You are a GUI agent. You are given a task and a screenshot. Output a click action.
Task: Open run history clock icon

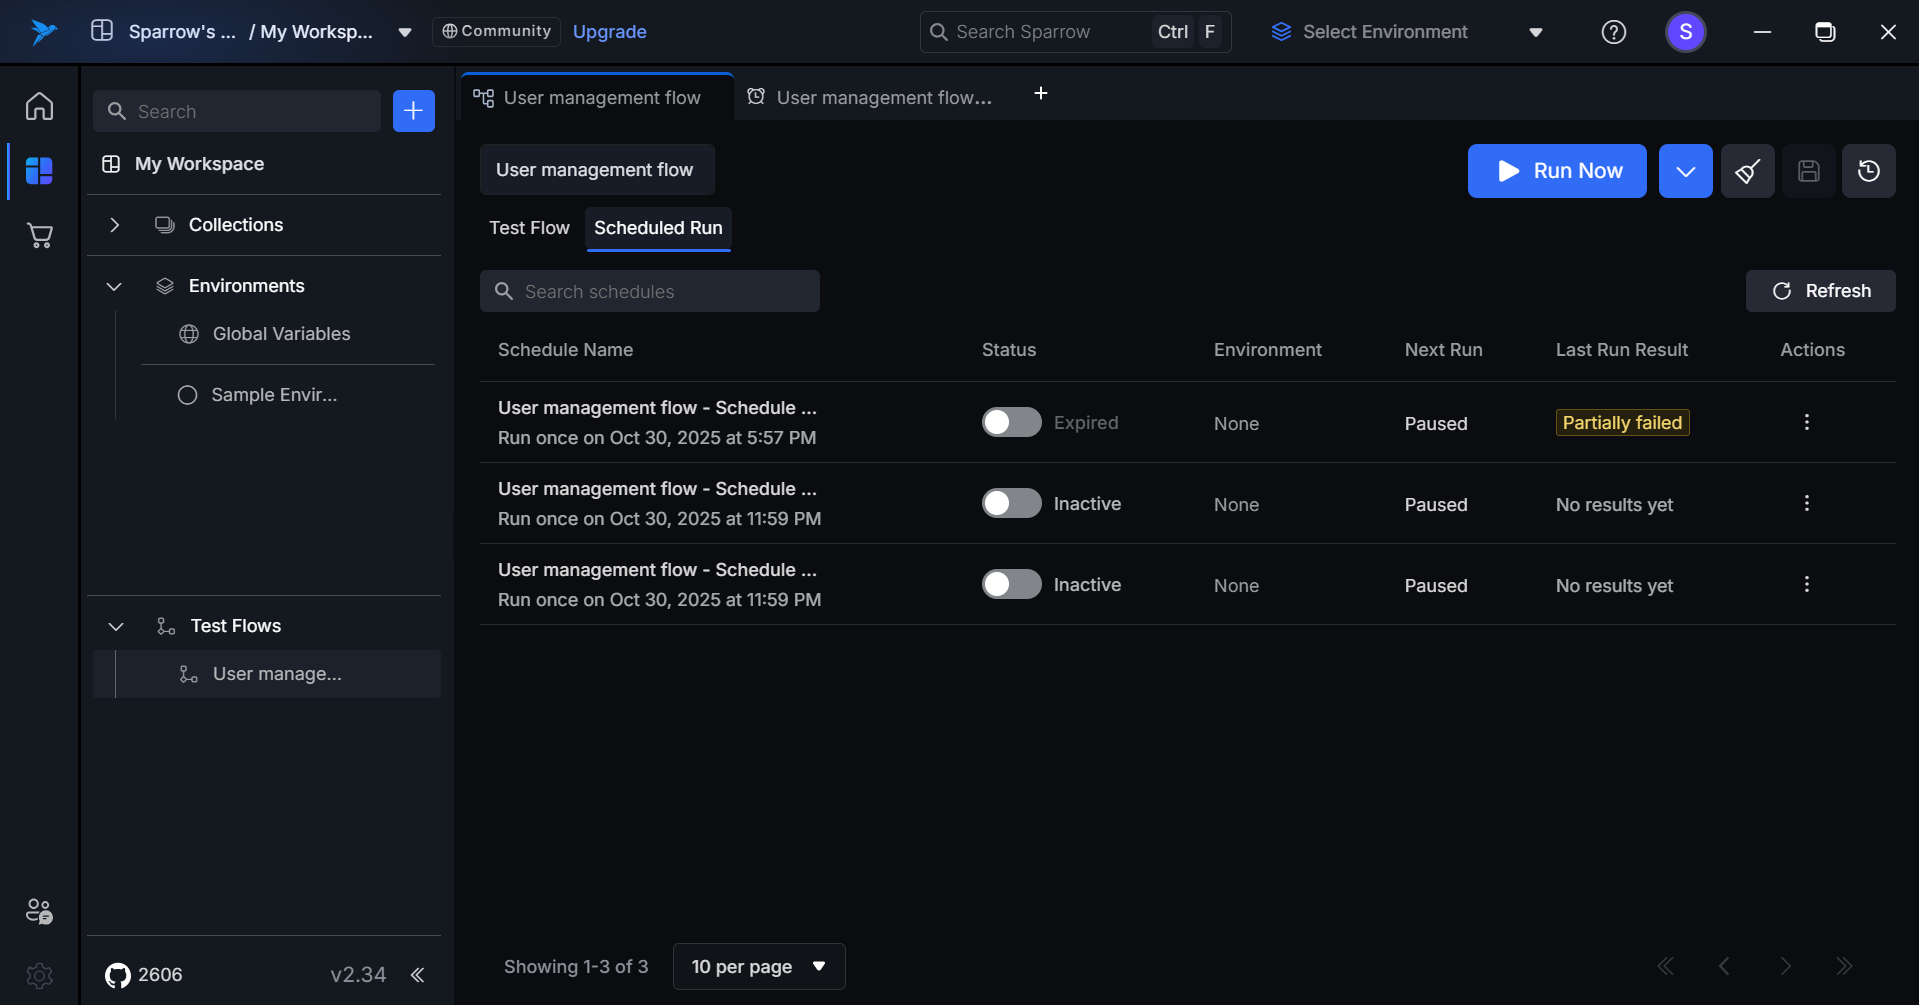coord(1868,171)
